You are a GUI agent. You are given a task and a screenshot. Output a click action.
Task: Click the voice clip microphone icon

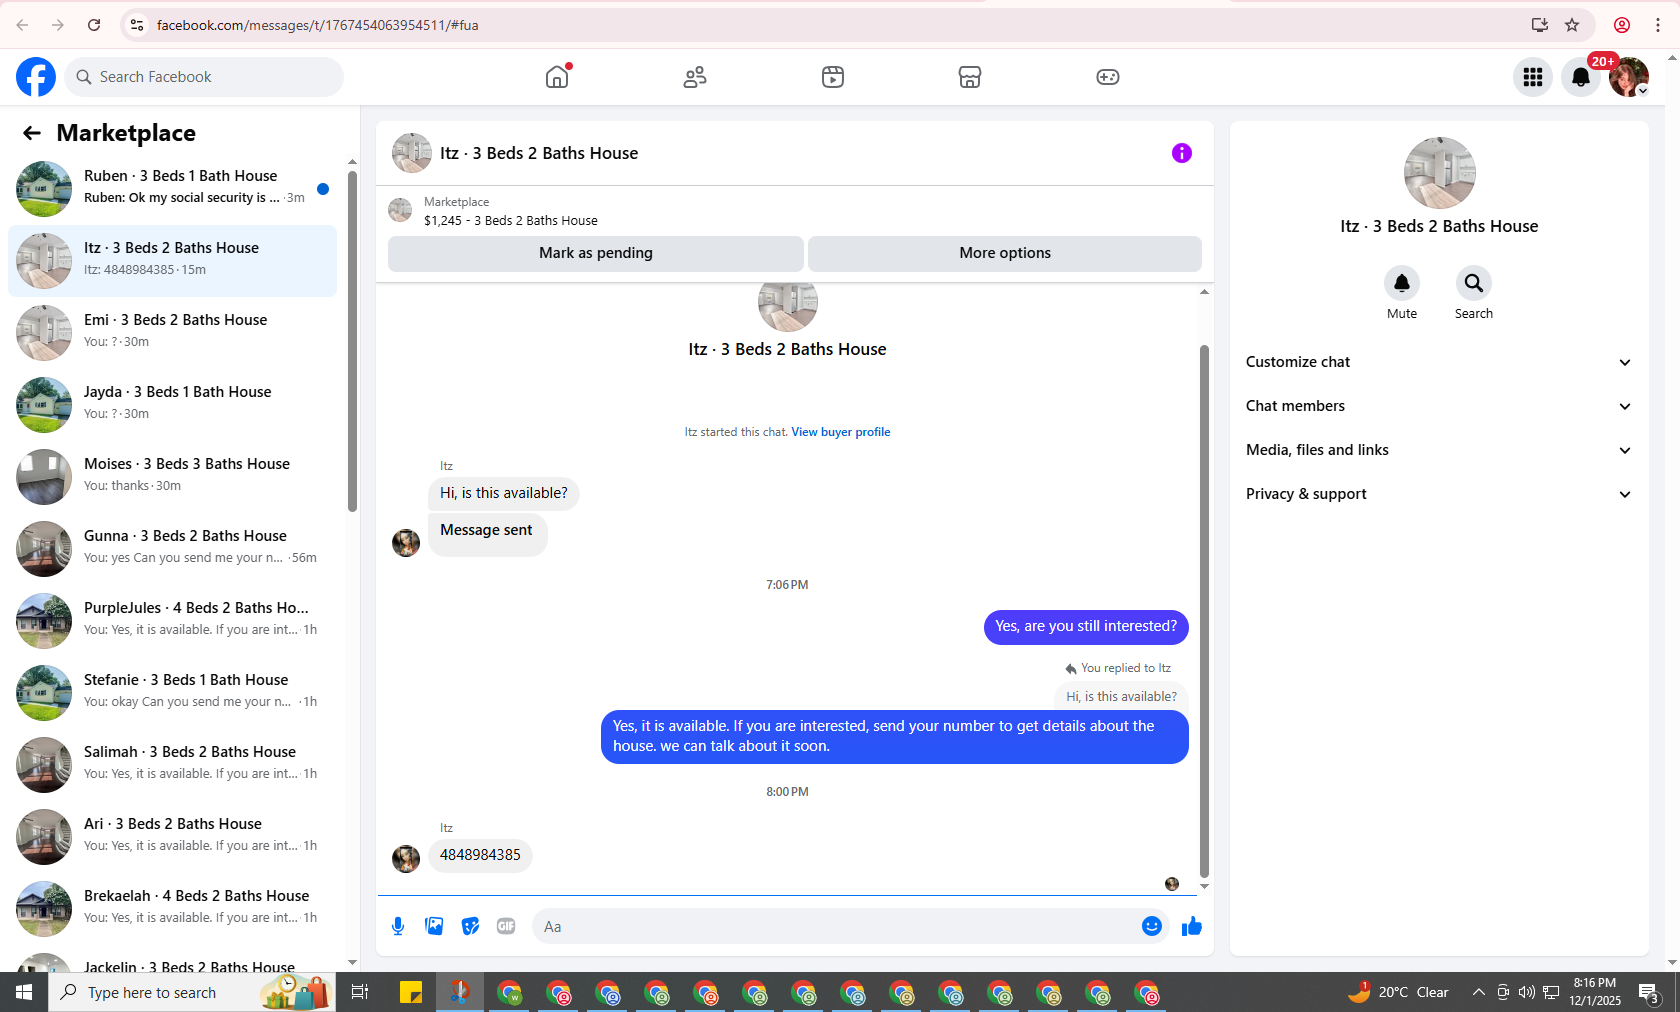(398, 926)
